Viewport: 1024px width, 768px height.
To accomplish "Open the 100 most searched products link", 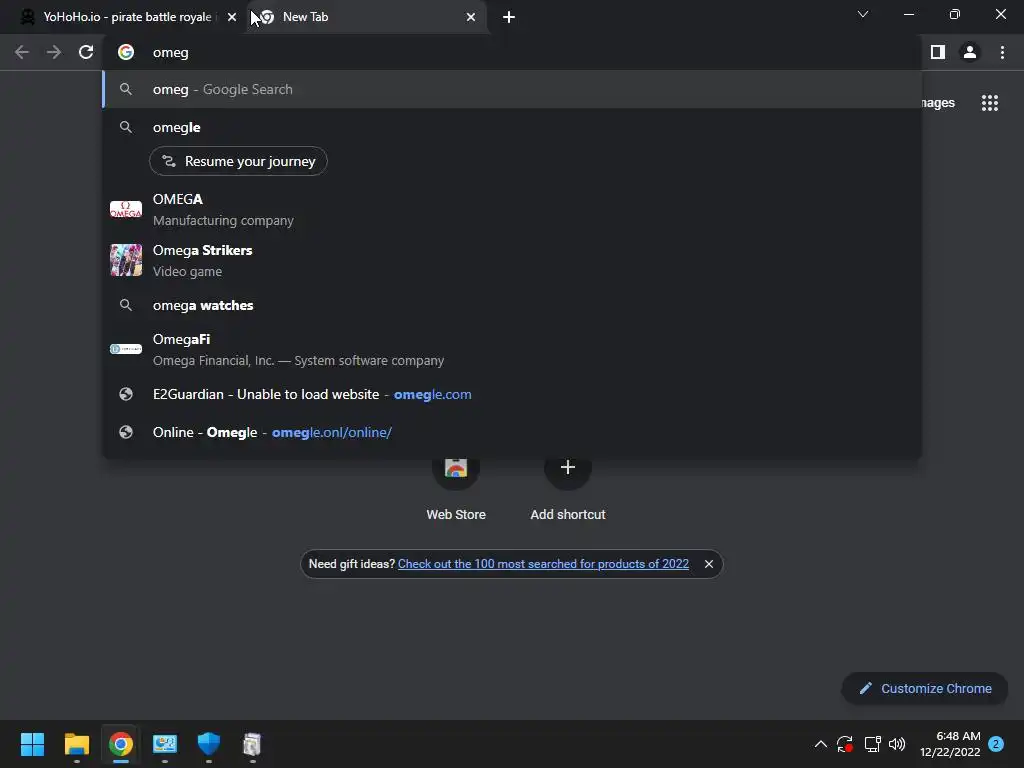I will pyautogui.click(x=543, y=564).
